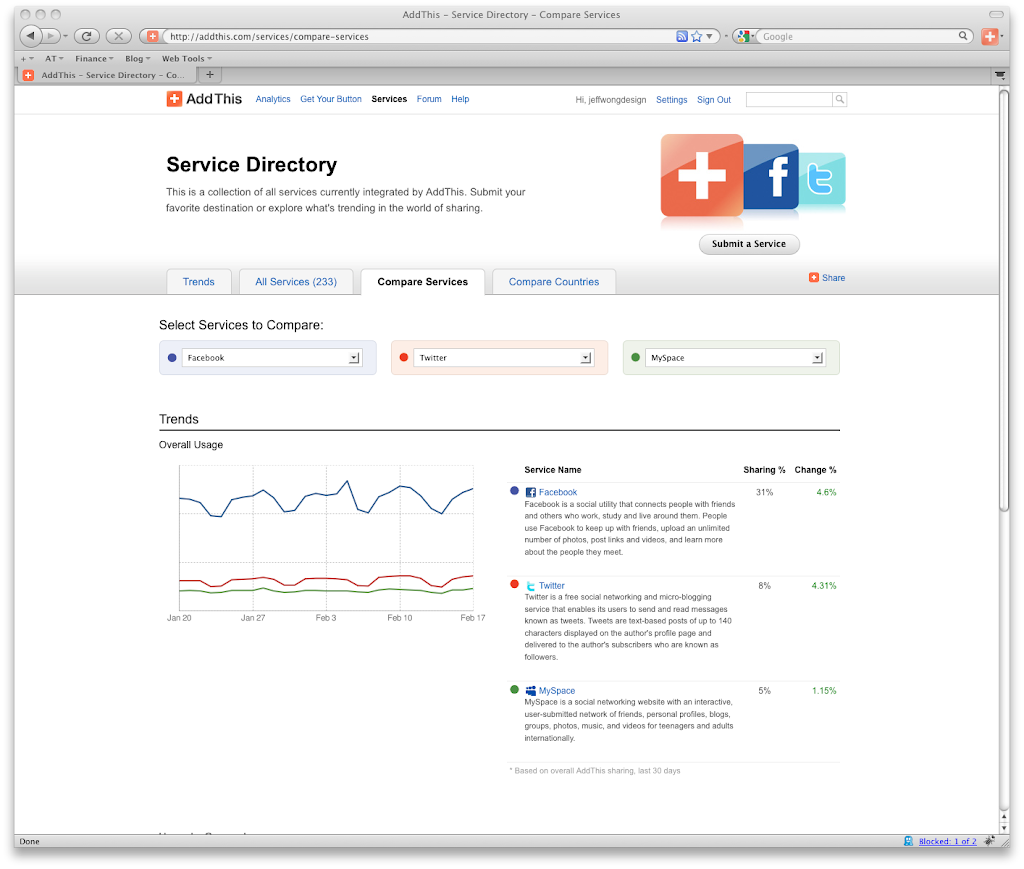Select the AddThis Service Directory browser tab
Viewport: 1024px width, 869px height.
point(106,75)
